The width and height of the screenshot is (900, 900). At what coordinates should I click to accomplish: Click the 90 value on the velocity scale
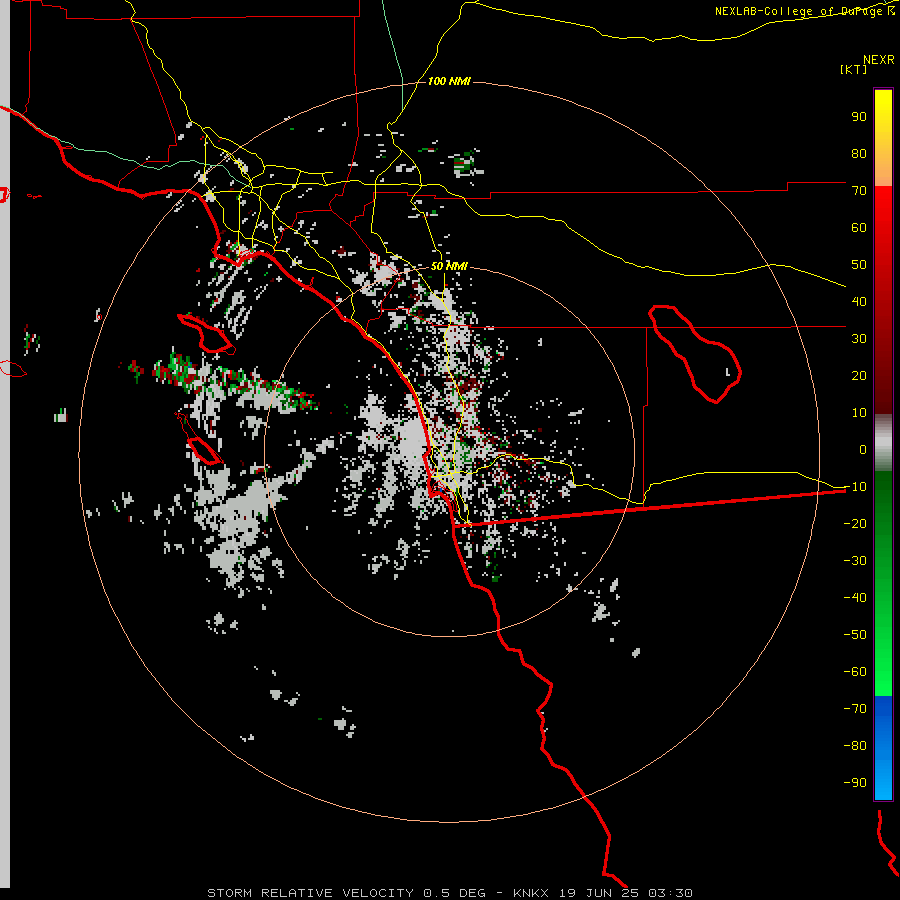859,117
